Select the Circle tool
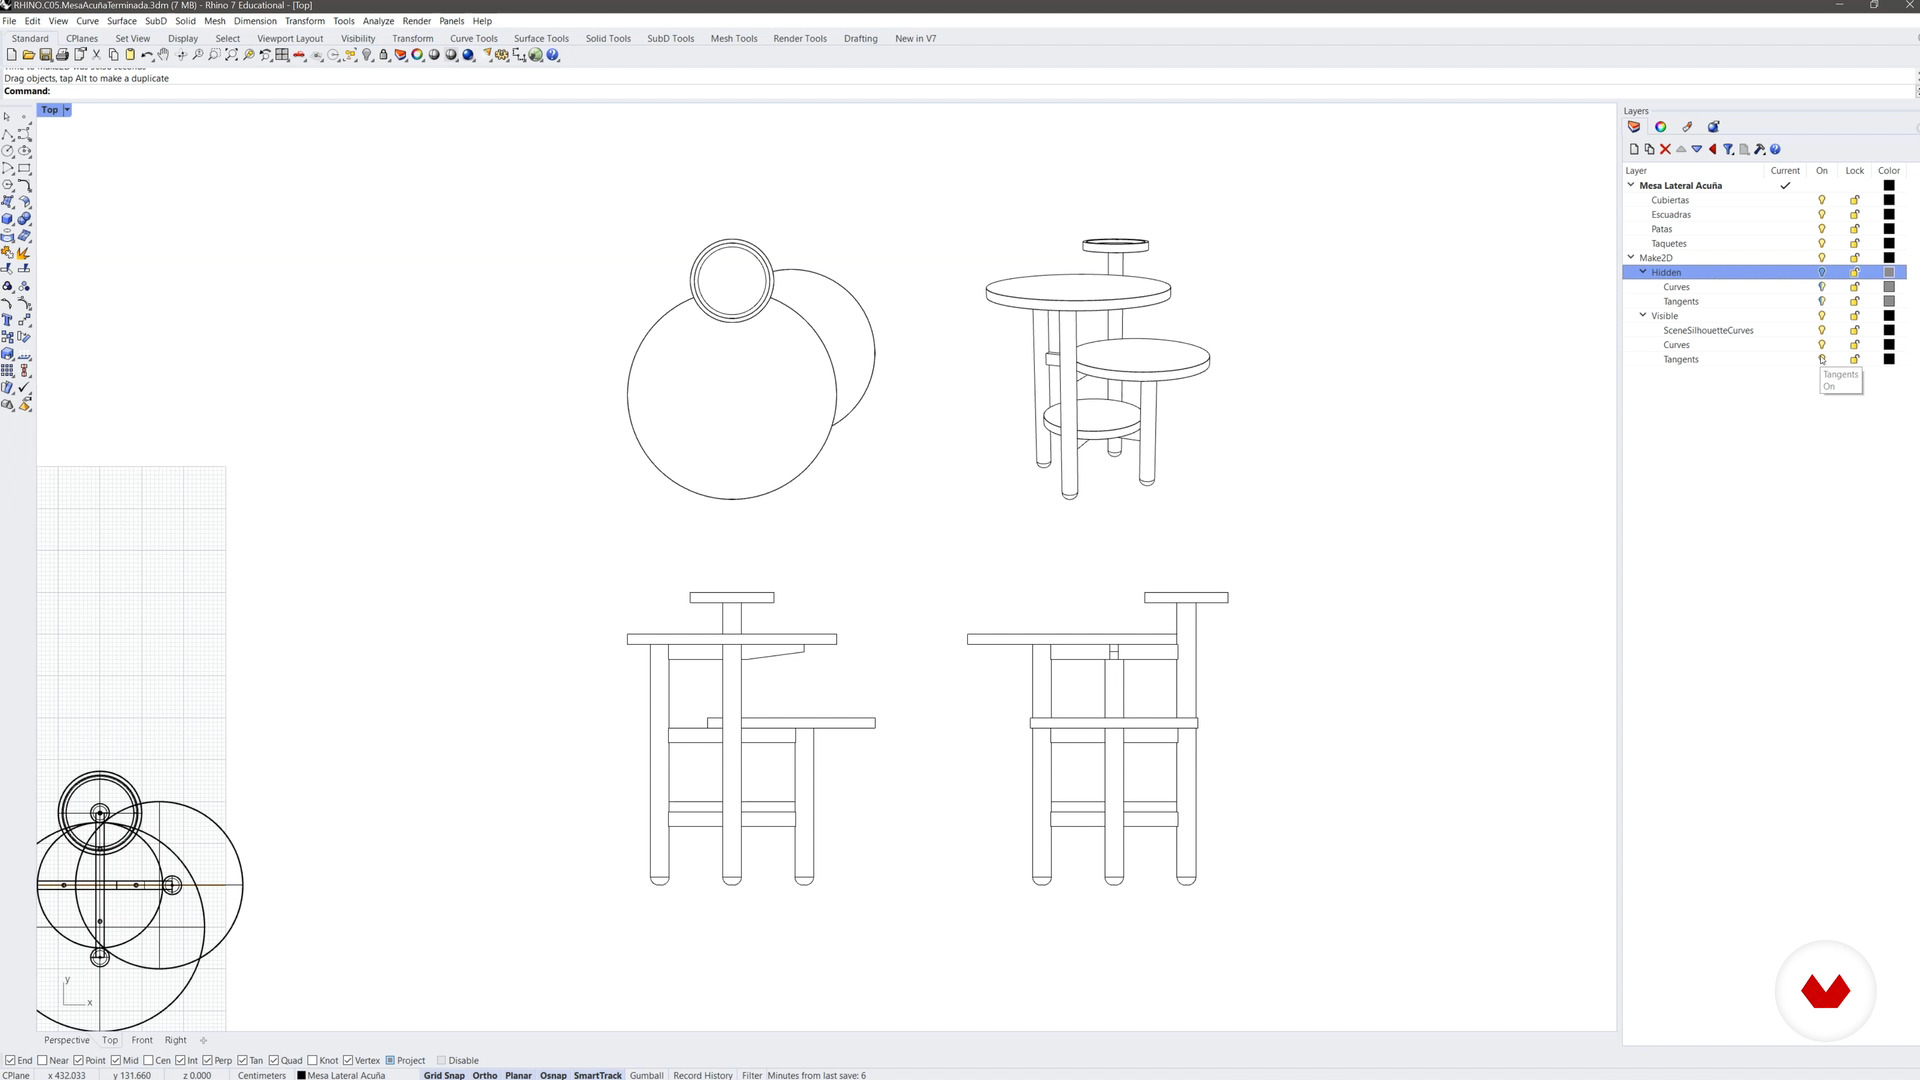The height and width of the screenshot is (1080, 1920). point(8,151)
